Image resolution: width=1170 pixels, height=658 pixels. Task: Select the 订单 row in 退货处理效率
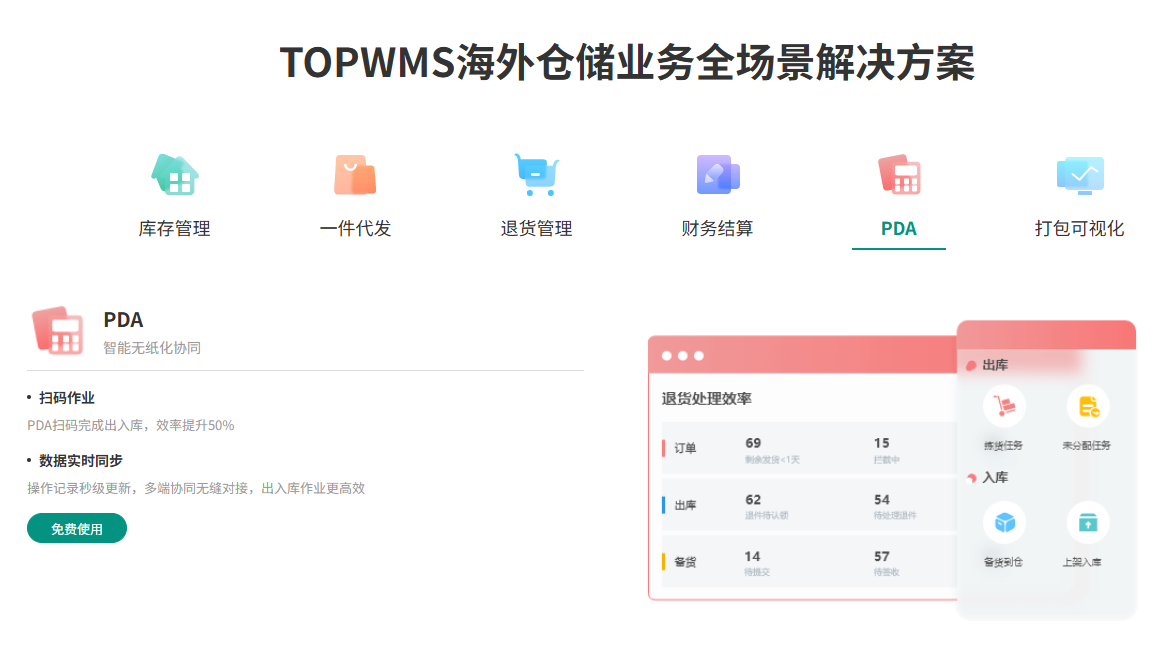(x=685, y=449)
